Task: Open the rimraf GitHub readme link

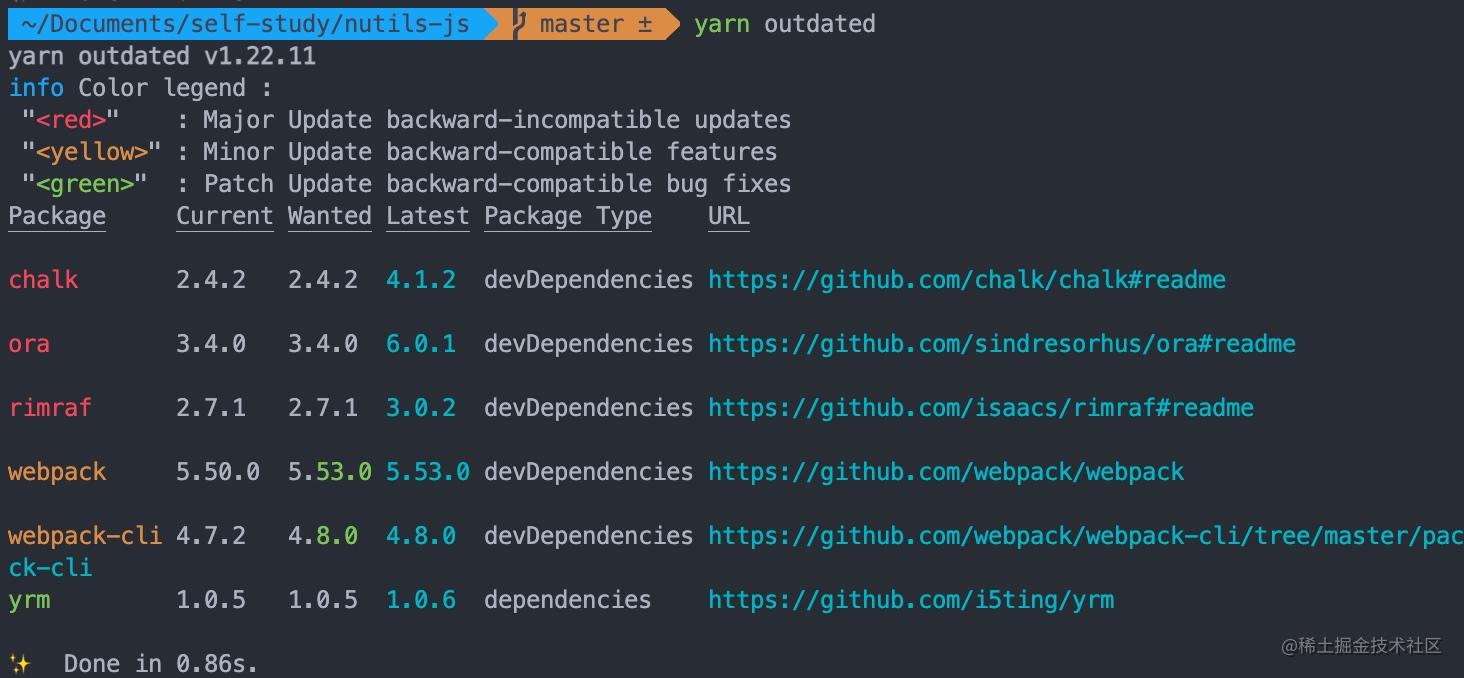Action: (980, 407)
